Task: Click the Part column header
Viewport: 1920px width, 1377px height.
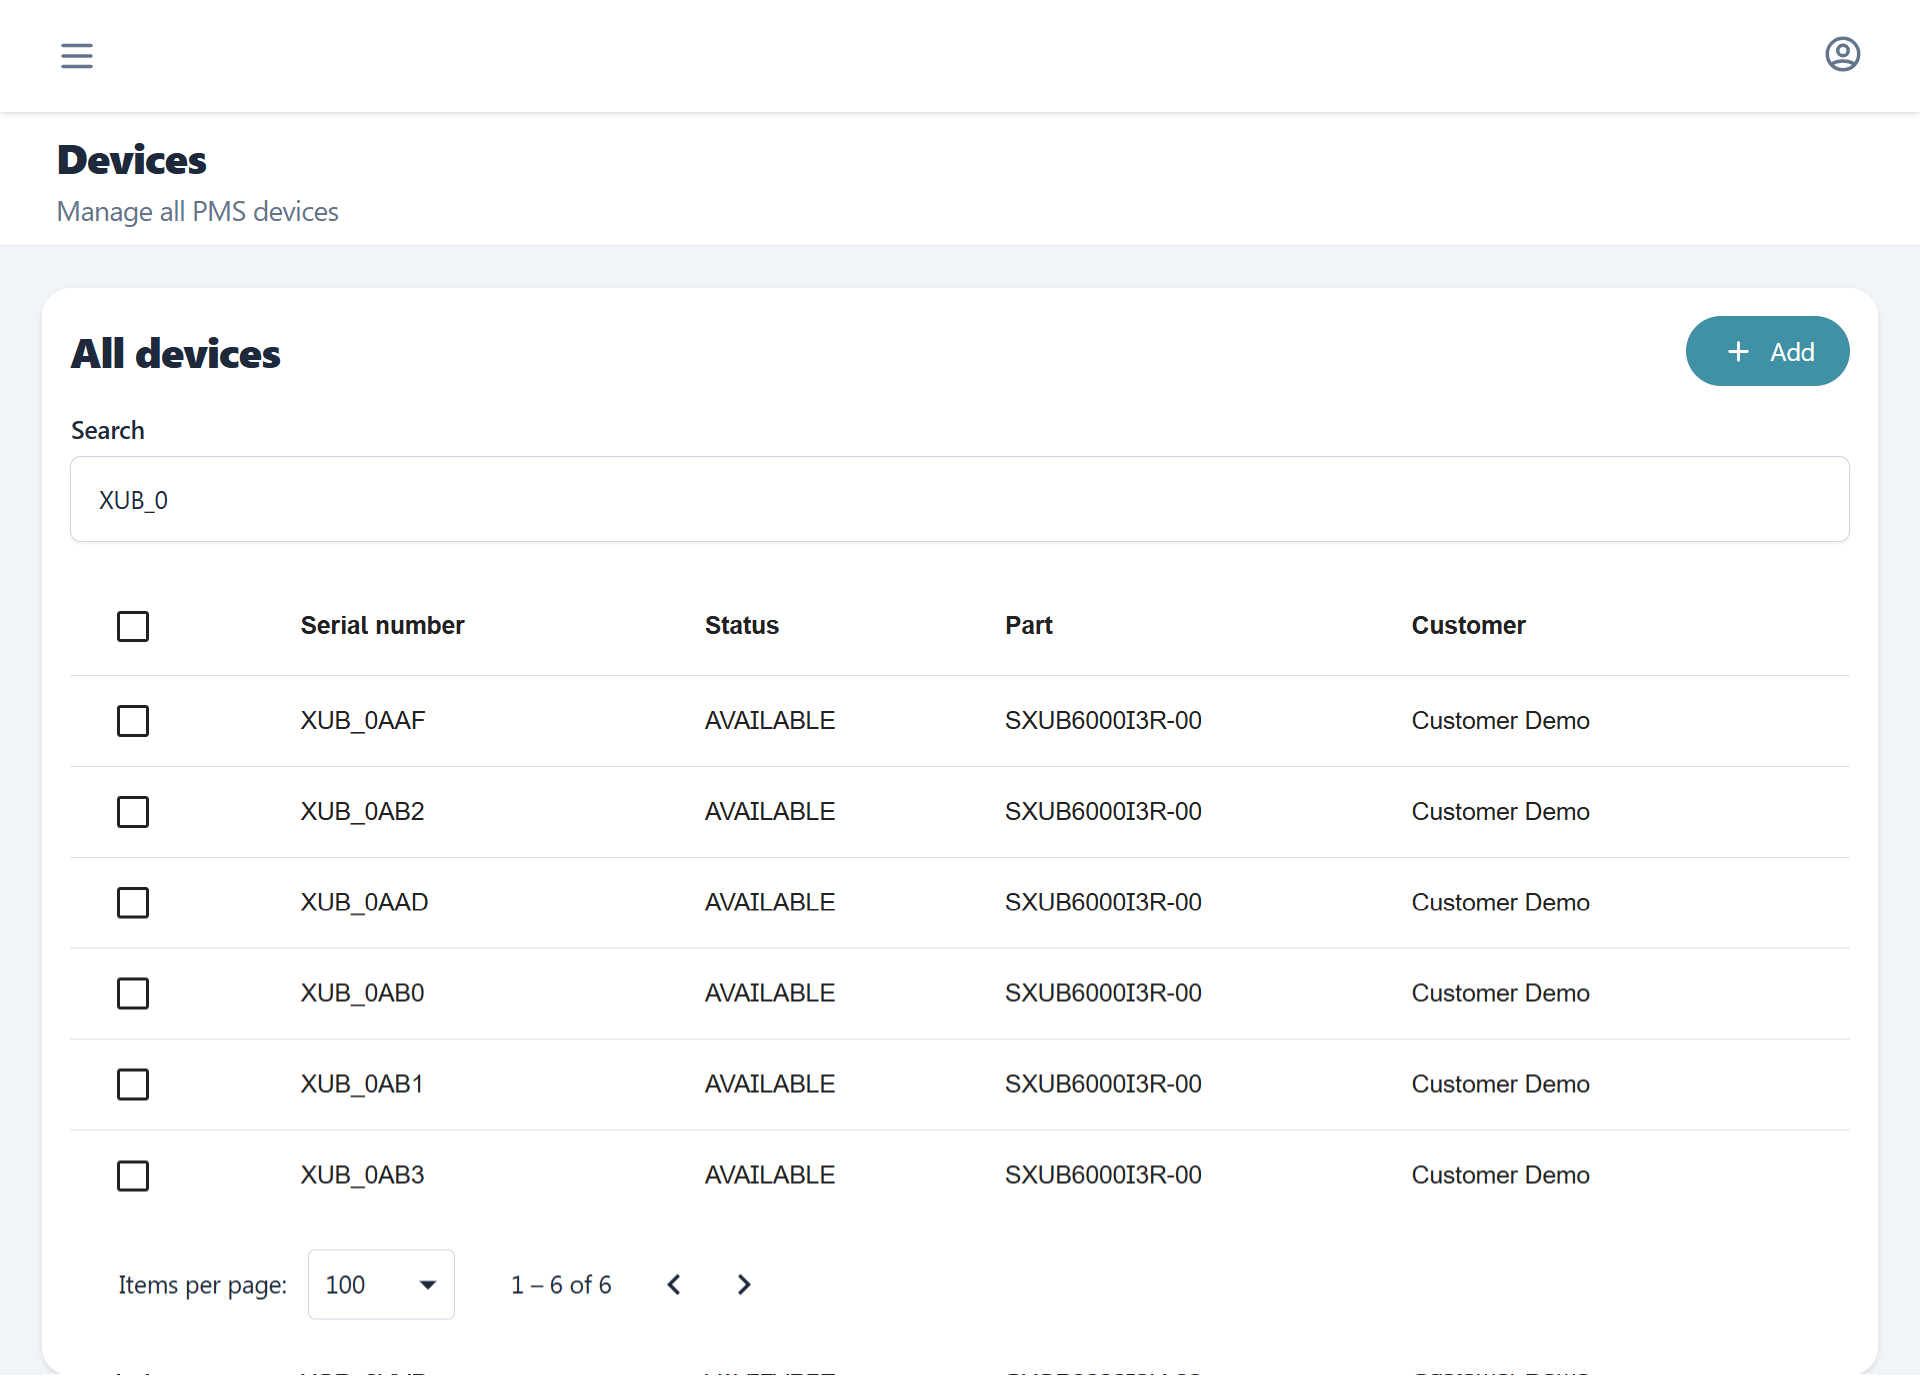Action: [1028, 626]
